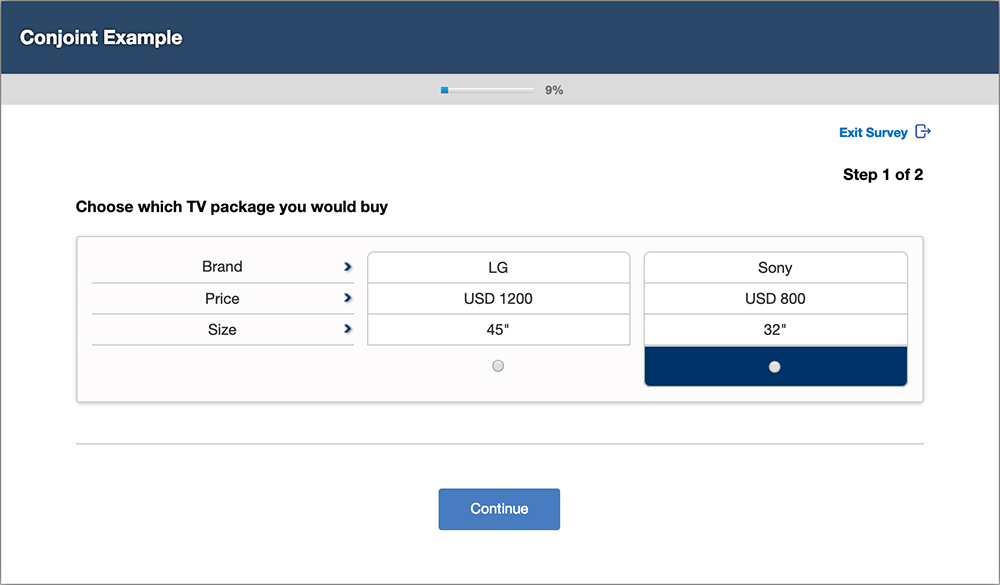Click the 45" size cell
Viewport: 1000px width, 585px height.
(498, 329)
